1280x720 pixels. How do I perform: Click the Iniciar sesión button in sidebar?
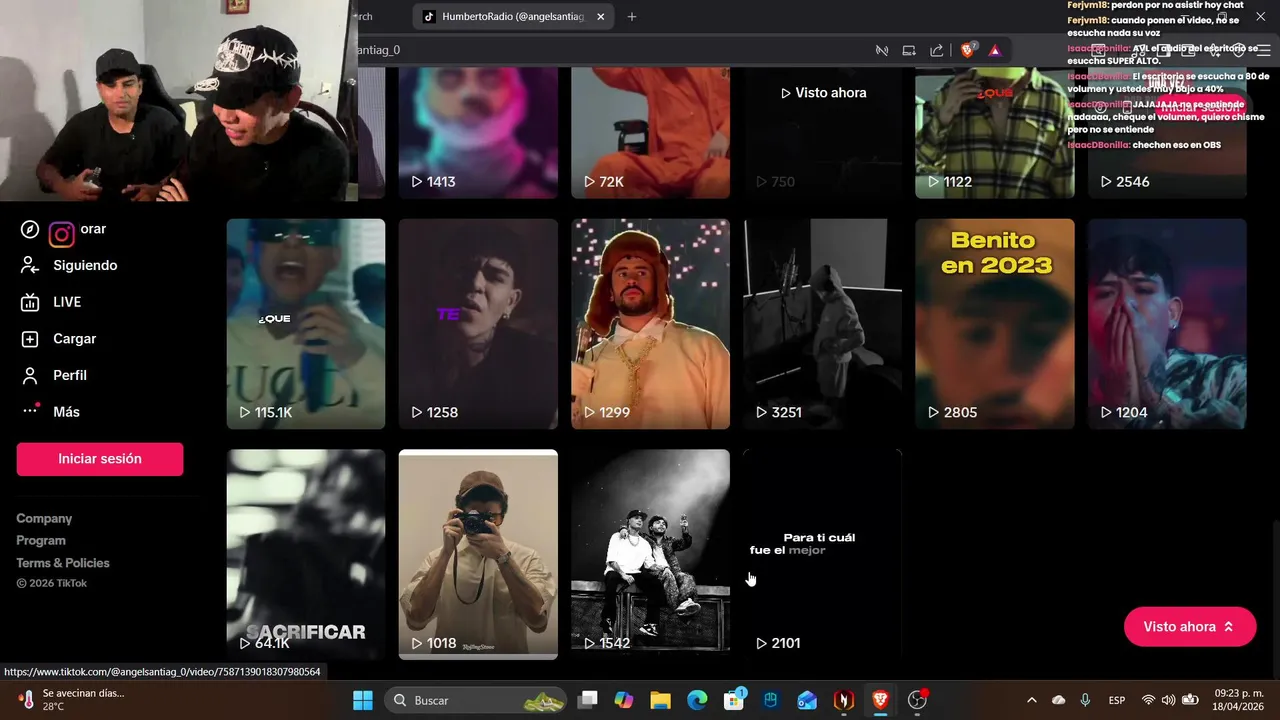click(100, 459)
